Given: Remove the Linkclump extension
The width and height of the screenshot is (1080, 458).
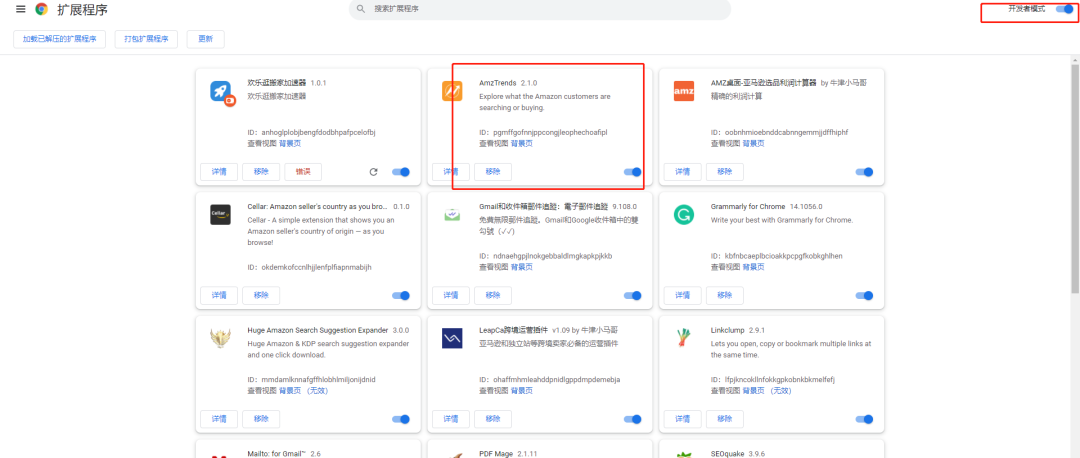Looking at the screenshot, I should [x=725, y=419].
